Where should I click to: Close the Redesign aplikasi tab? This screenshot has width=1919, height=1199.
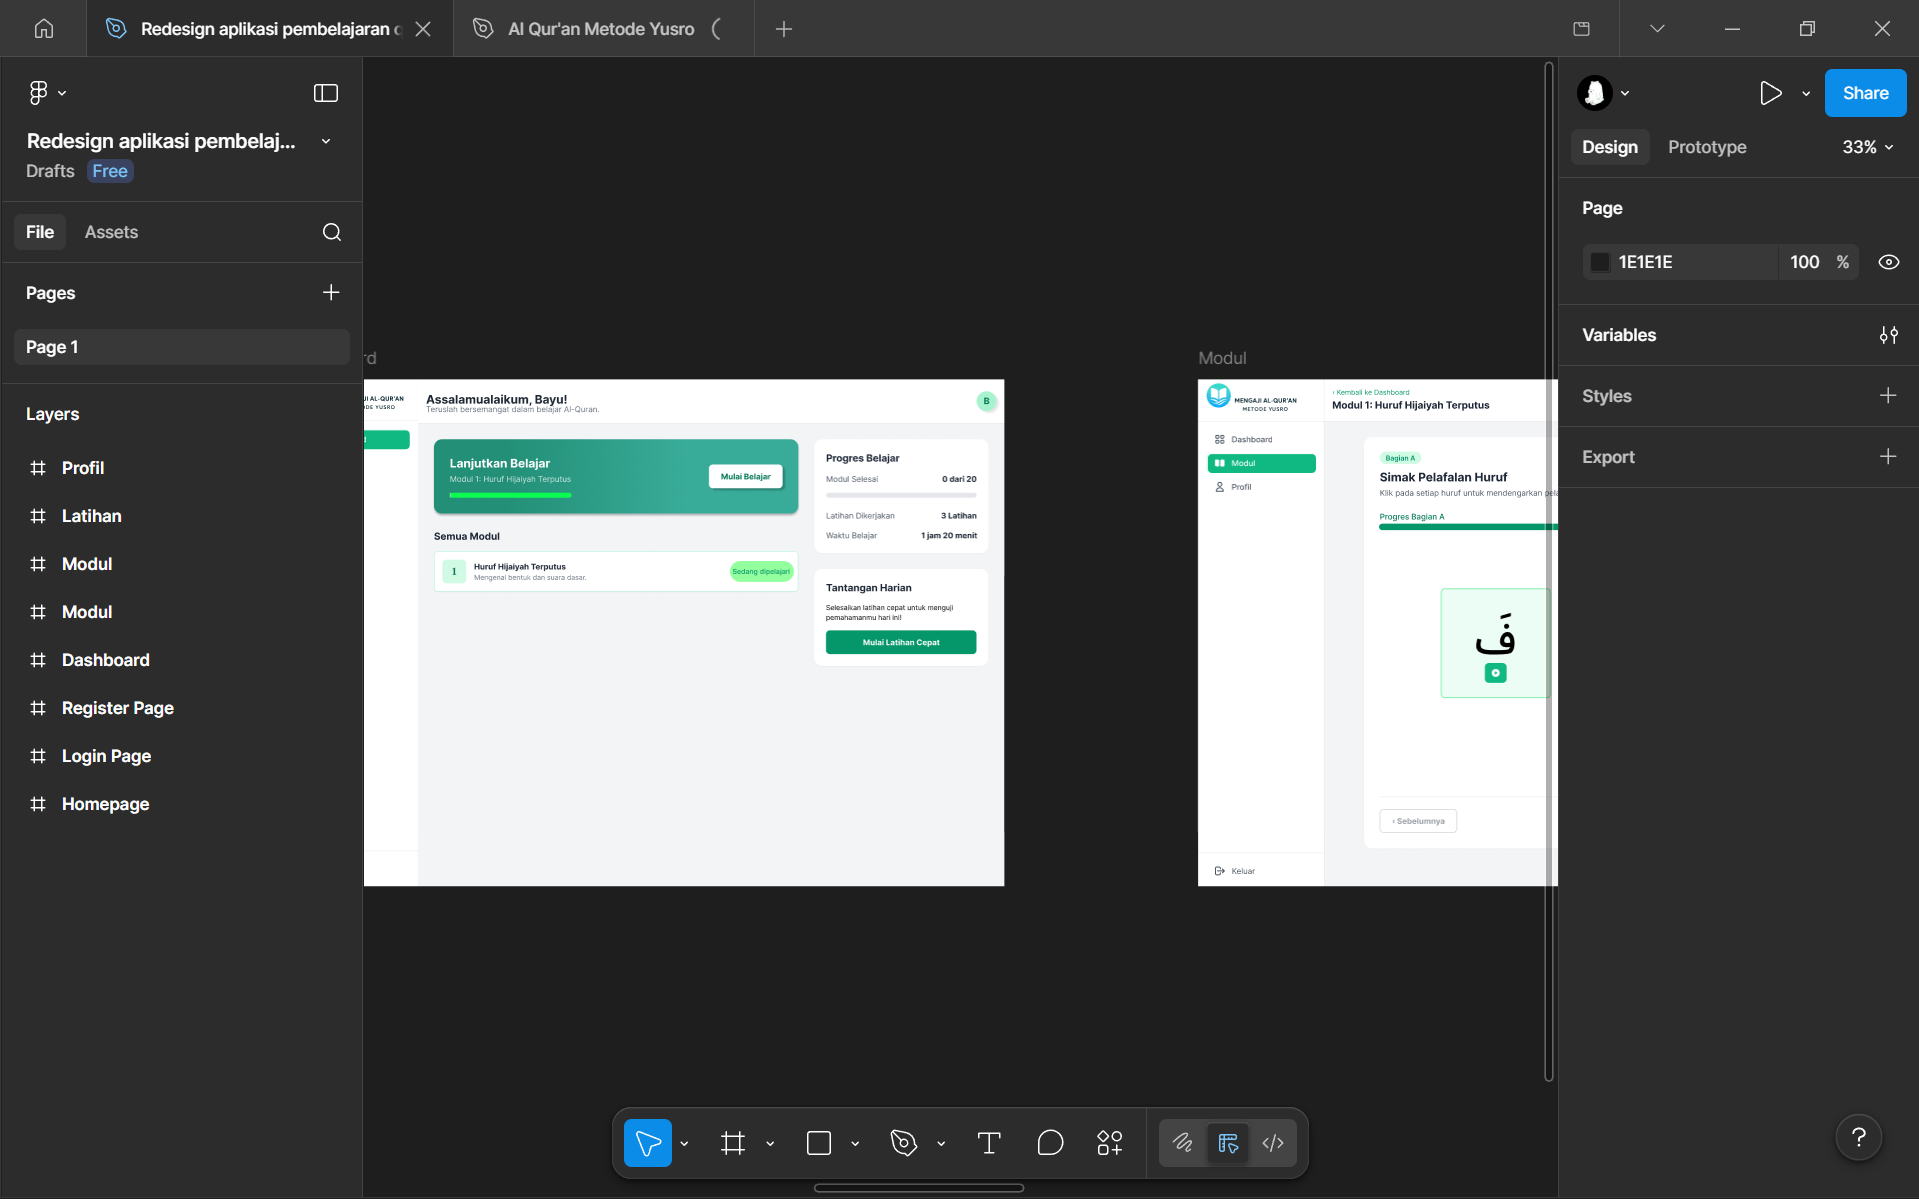point(423,29)
